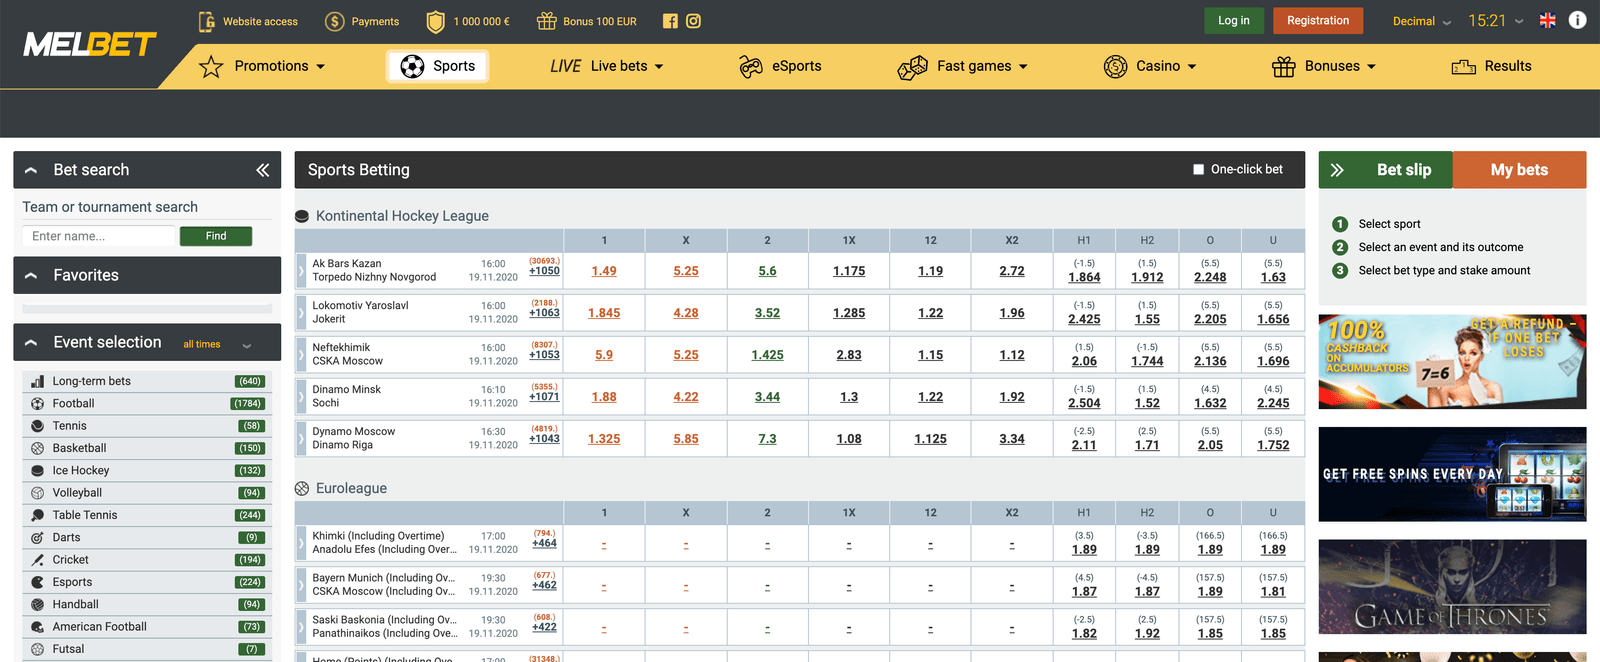1600x662 pixels.
Task: Open the Get Free Spins Every Day banner
Action: [x=1452, y=474]
